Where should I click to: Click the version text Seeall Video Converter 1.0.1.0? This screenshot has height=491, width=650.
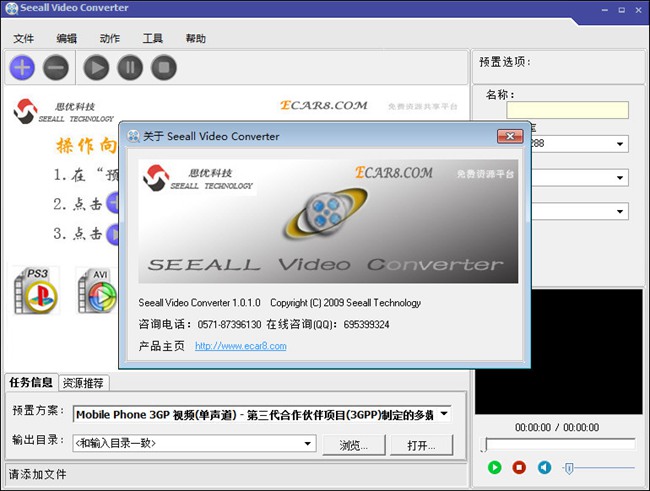pos(199,303)
